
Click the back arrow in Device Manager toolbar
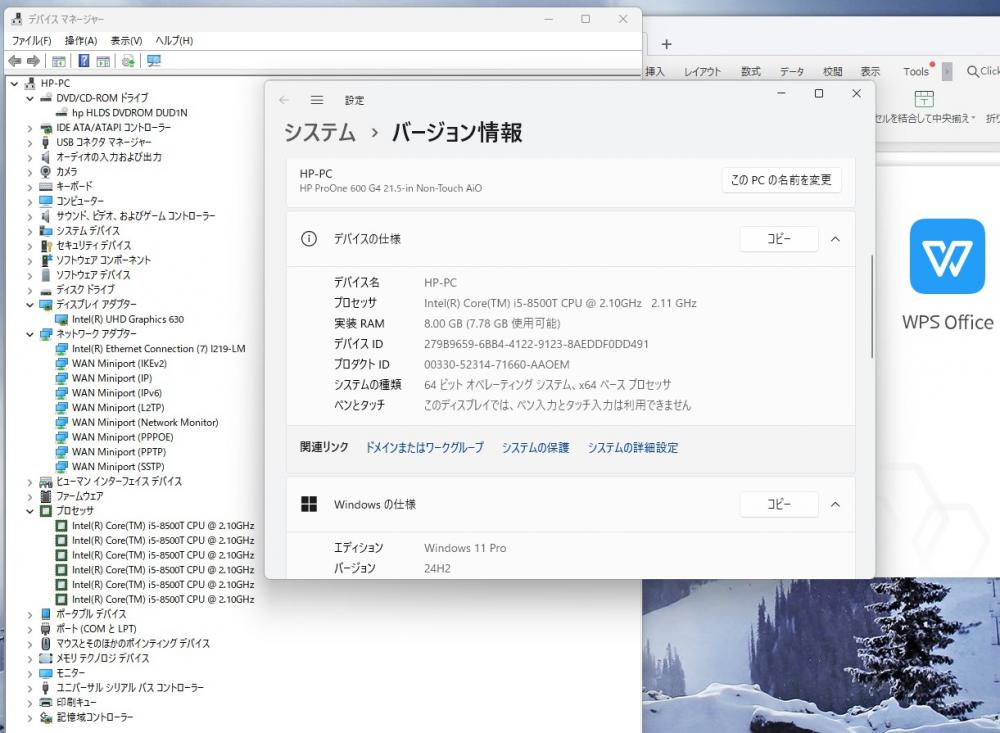point(14,61)
